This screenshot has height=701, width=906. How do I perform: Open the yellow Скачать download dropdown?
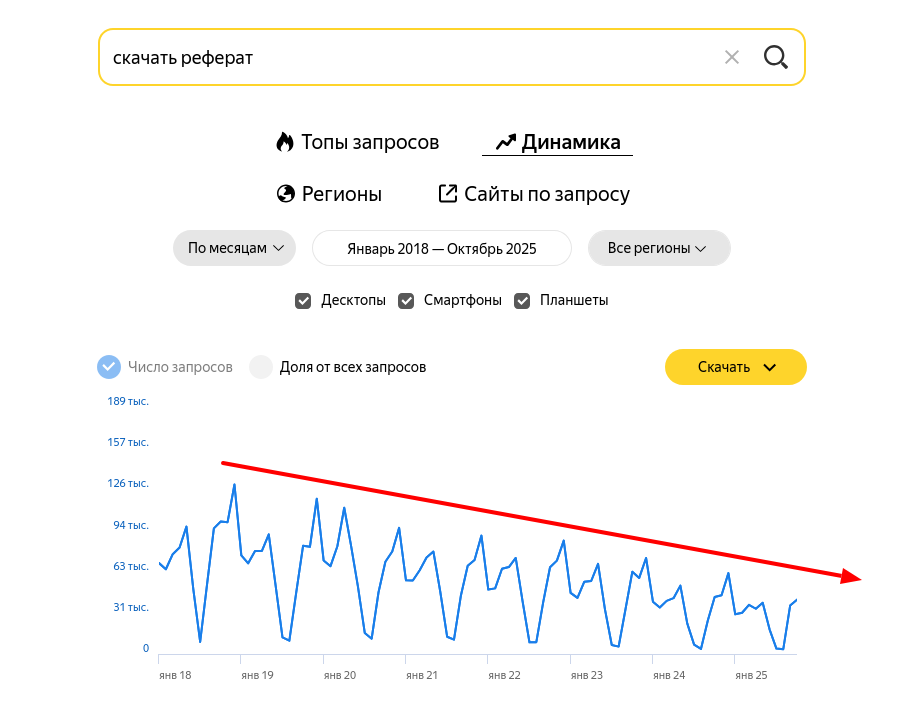735,367
